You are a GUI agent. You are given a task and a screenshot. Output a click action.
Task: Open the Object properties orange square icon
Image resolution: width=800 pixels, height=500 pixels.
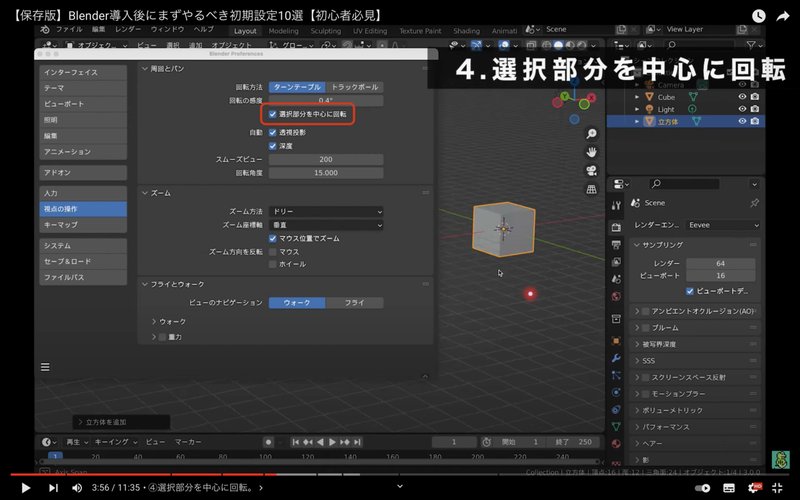point(616,340)
